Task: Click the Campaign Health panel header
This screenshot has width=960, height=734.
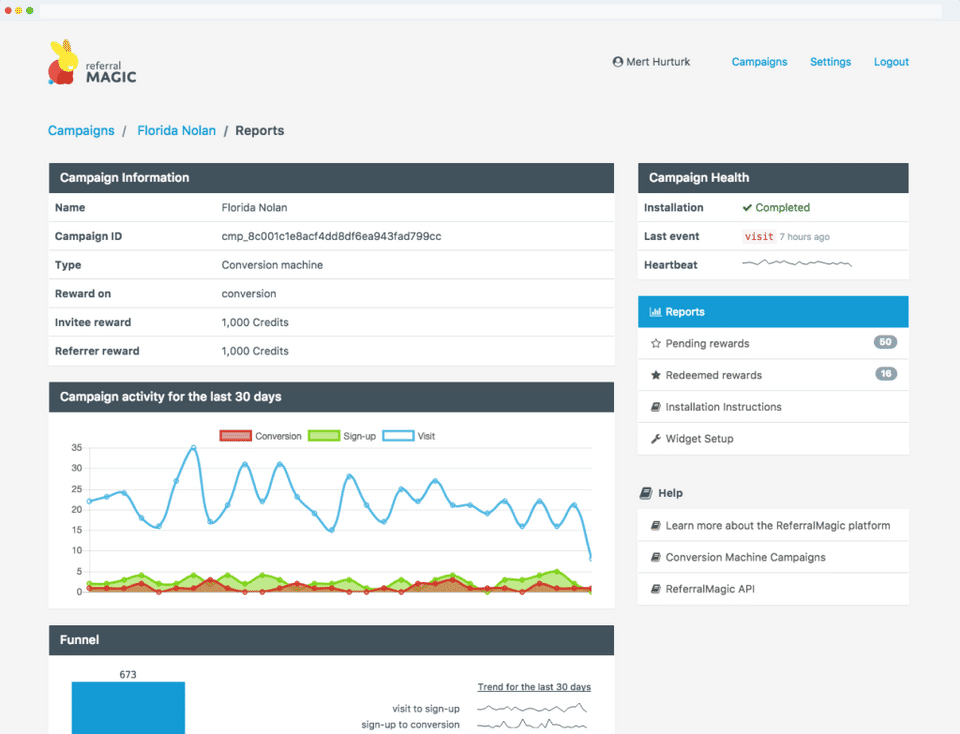Action: [773, 178]
